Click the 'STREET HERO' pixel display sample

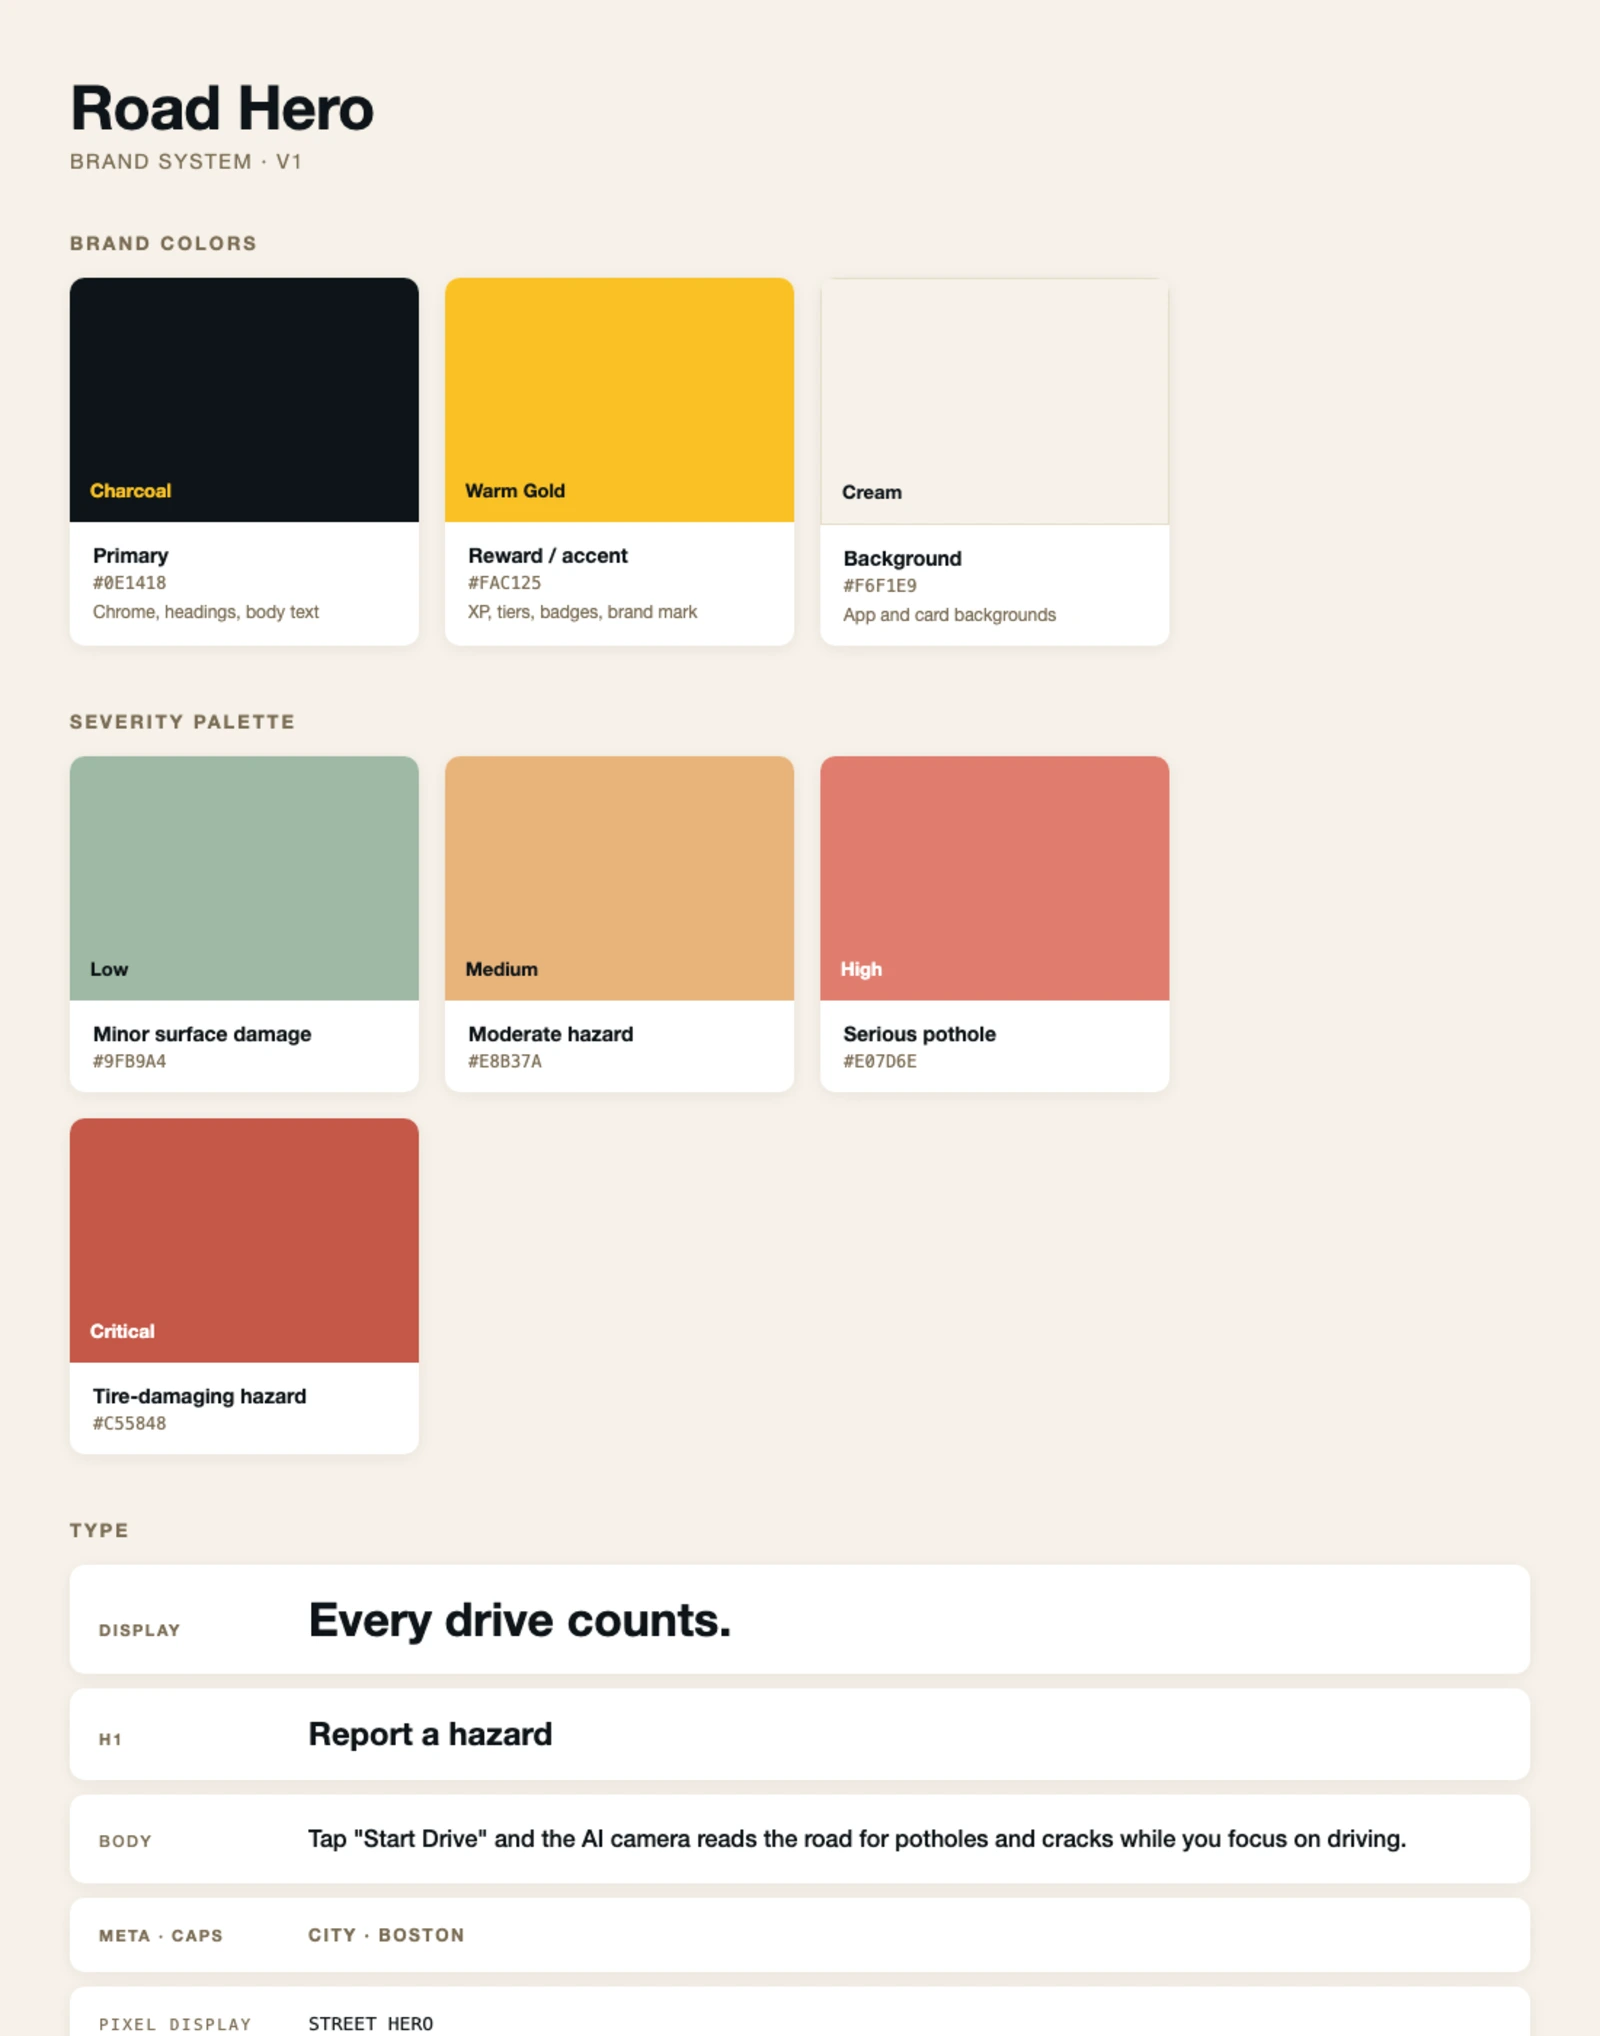[371, 2023]
